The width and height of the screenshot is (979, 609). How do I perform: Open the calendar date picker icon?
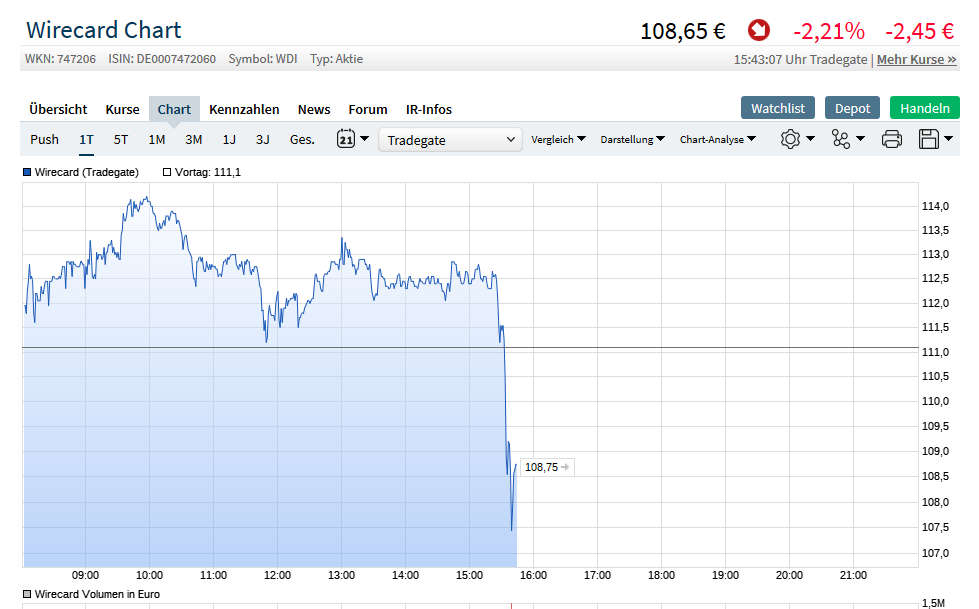(346, 139)
